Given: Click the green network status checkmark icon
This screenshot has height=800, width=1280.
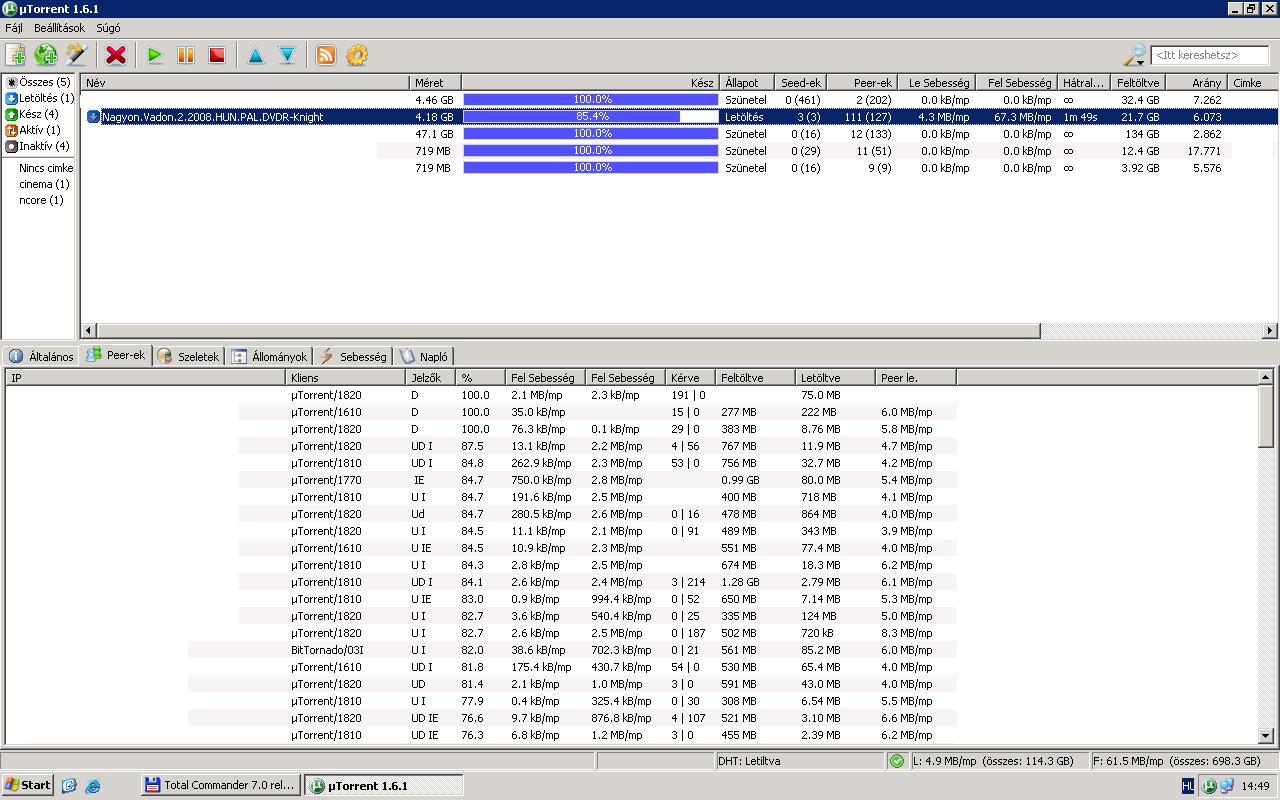Looking at the screenshot, I should tap(897, 761).
